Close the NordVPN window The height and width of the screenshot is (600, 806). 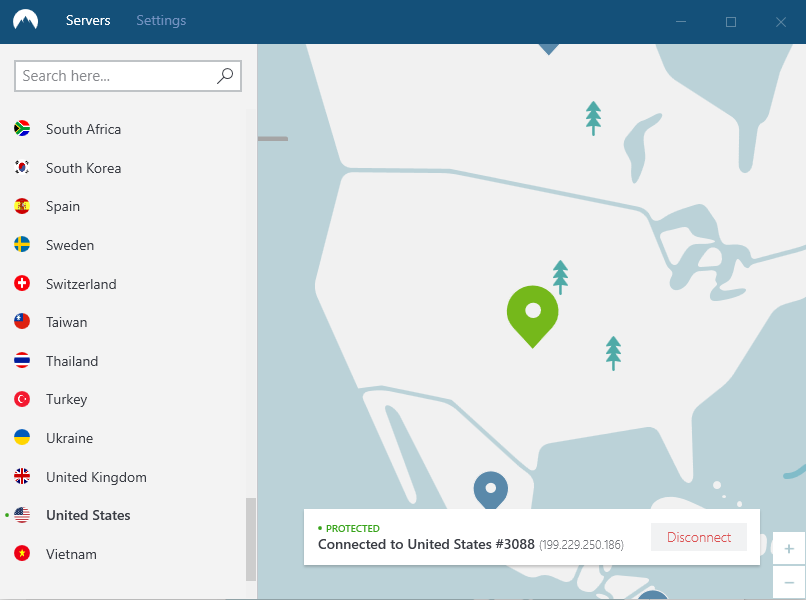point(781,22)
